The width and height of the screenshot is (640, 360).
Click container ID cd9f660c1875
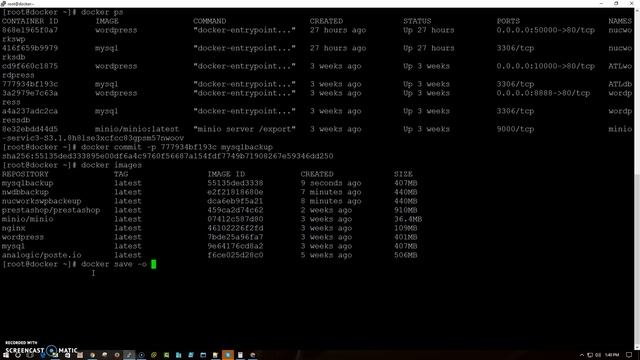[x=30, y=66]
